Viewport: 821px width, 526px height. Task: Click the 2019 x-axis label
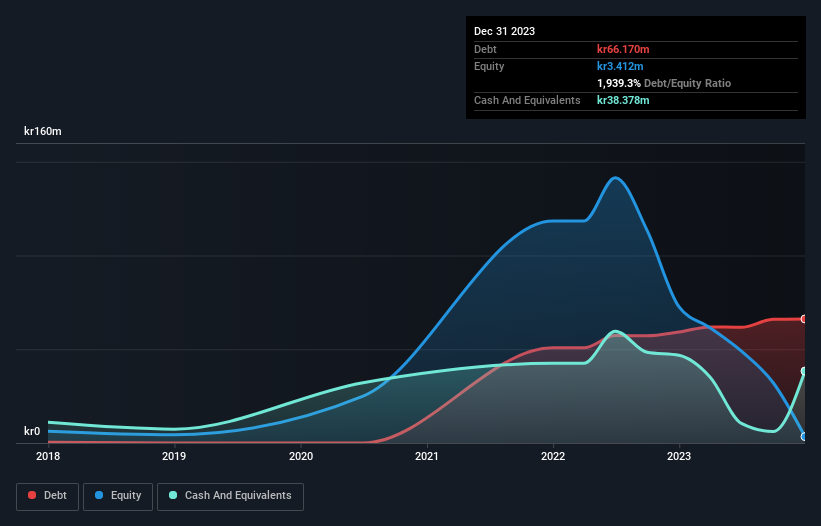(x=174, y=456)
